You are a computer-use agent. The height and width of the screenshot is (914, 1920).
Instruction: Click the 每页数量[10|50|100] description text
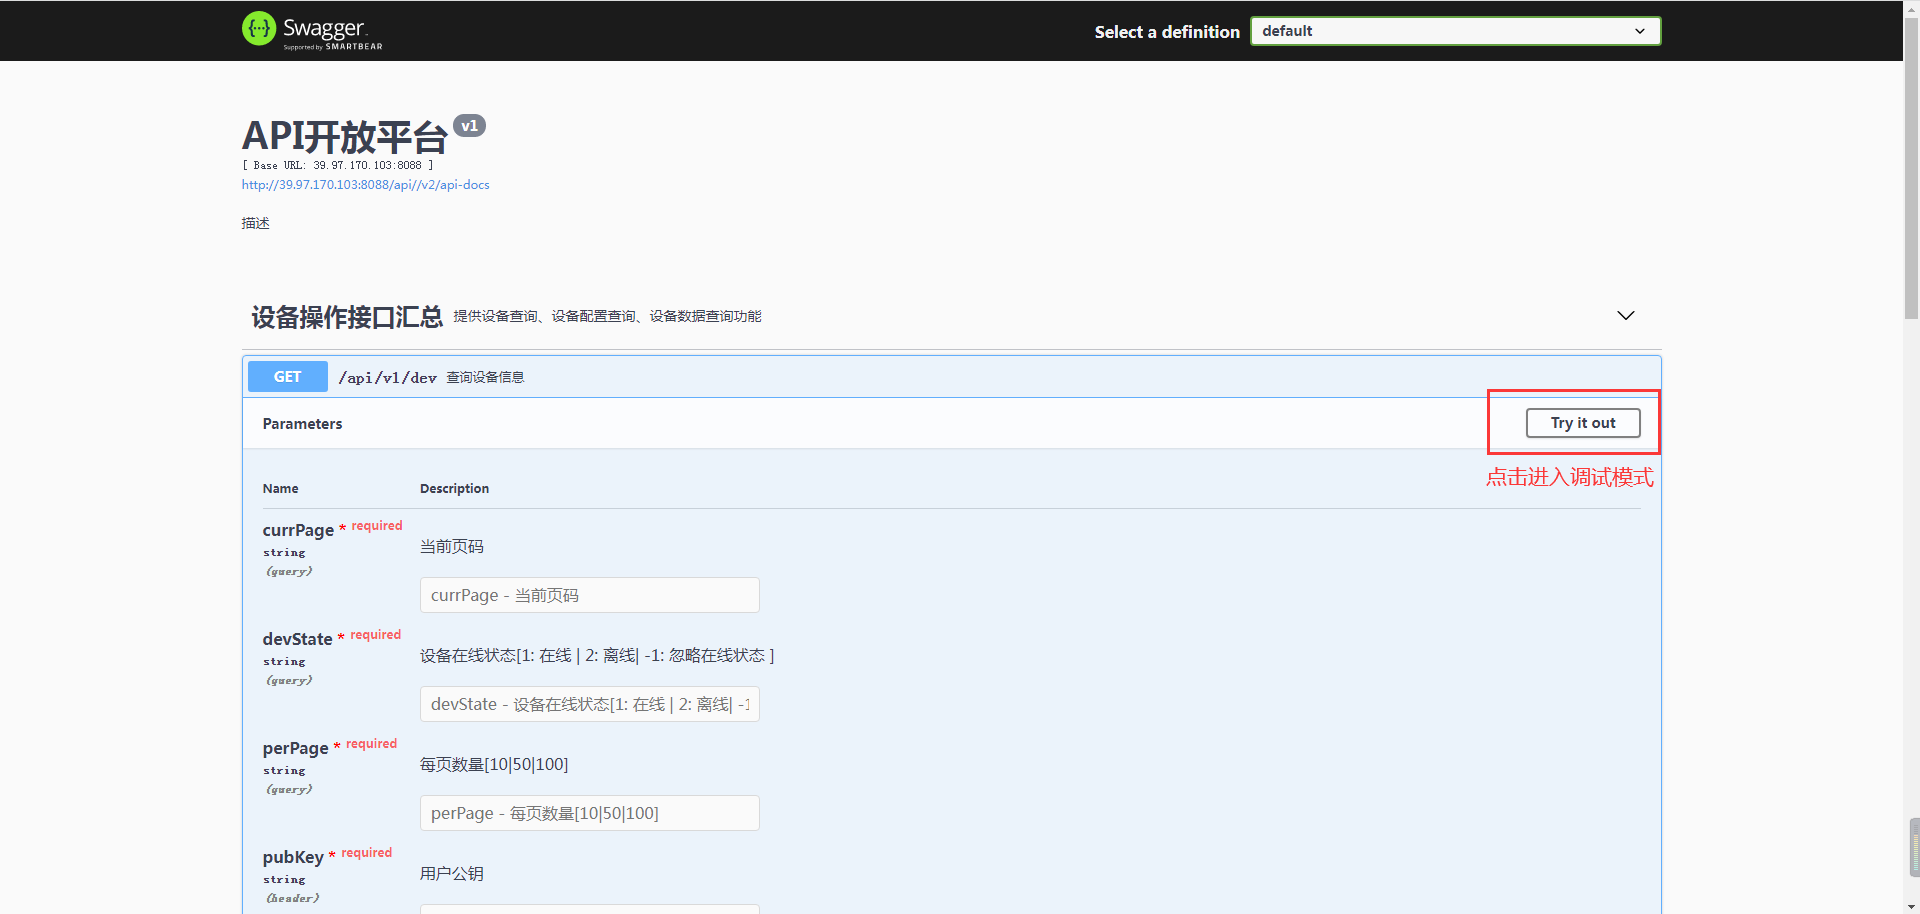tap(494, 765)
